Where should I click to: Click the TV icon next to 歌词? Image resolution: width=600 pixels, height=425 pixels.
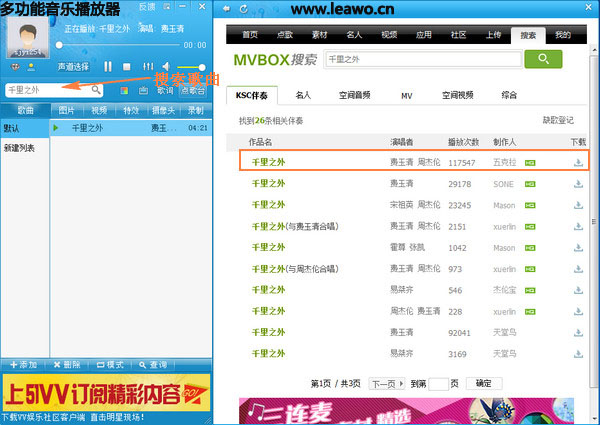click(x=143, y=91)
